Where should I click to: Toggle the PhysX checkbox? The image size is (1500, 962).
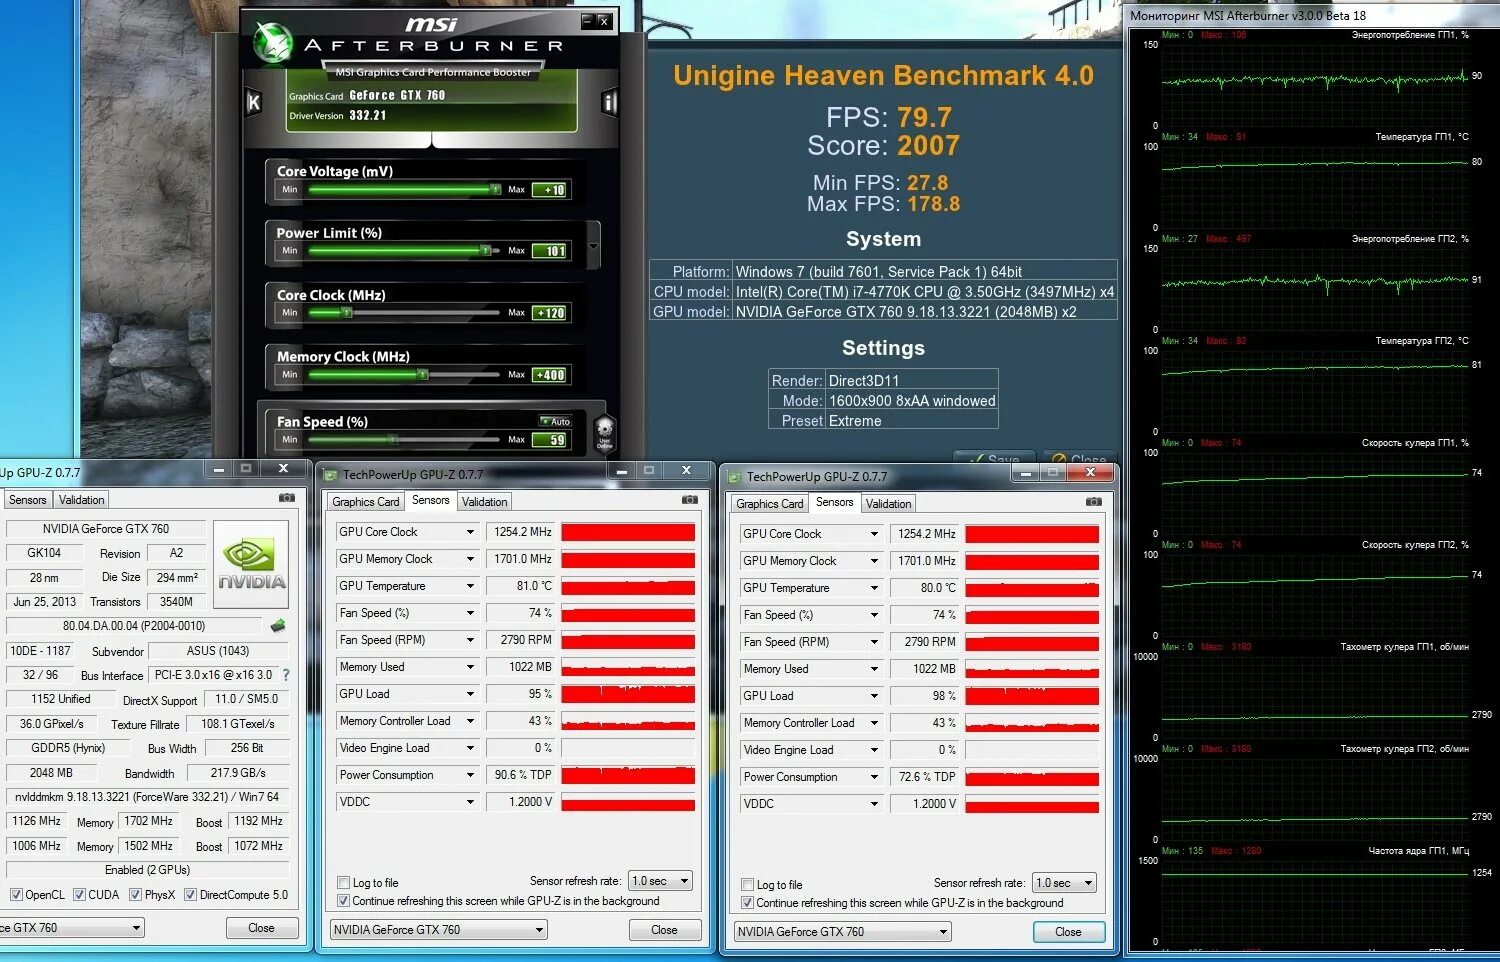pyautogui.click(x=135, y=895)
